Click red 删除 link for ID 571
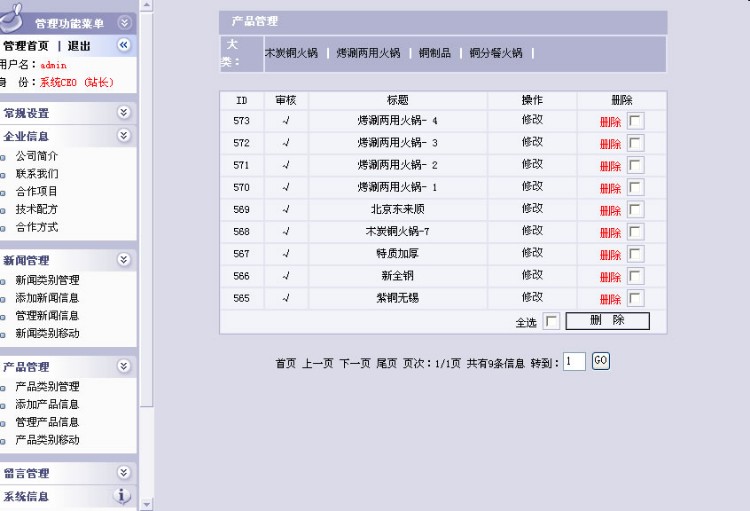The image size is (750, 511). point(610,167)
